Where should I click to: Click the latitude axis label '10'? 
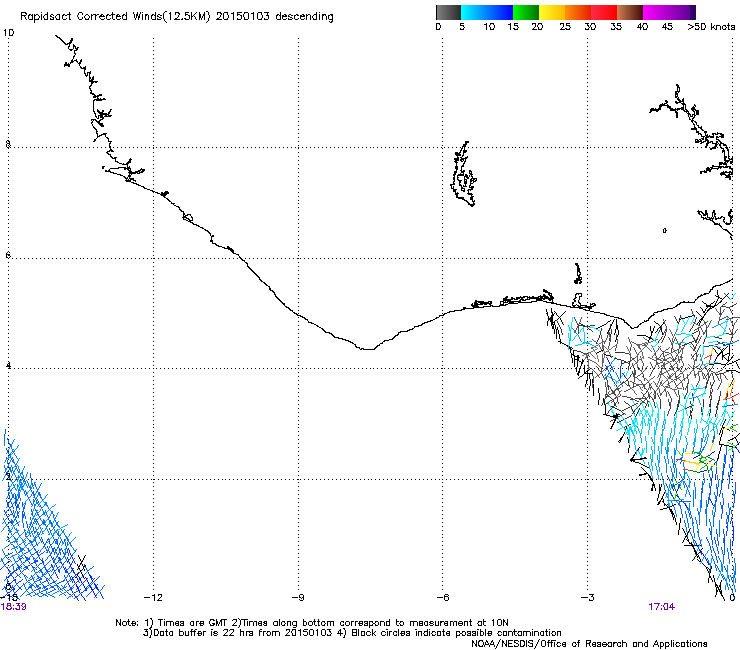(x=8, y=33)
